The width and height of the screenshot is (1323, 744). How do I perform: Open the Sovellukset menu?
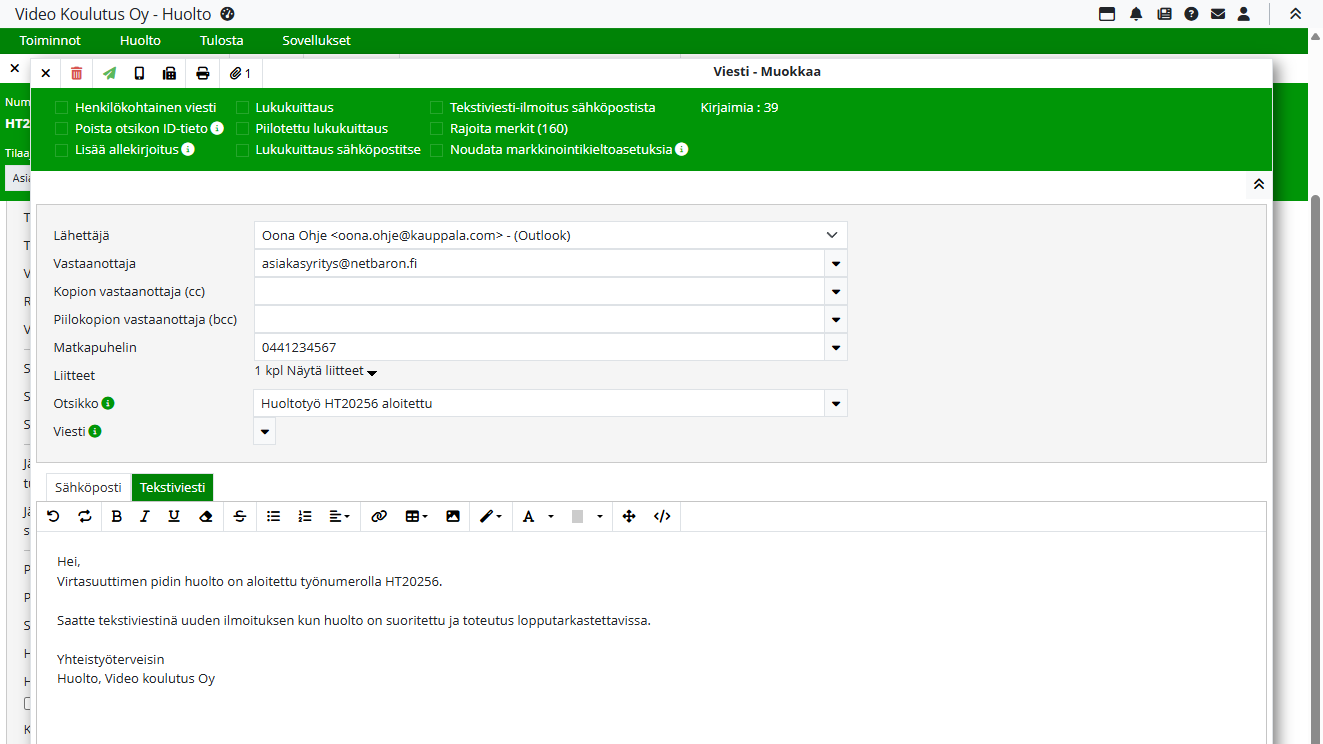(316, 41)
